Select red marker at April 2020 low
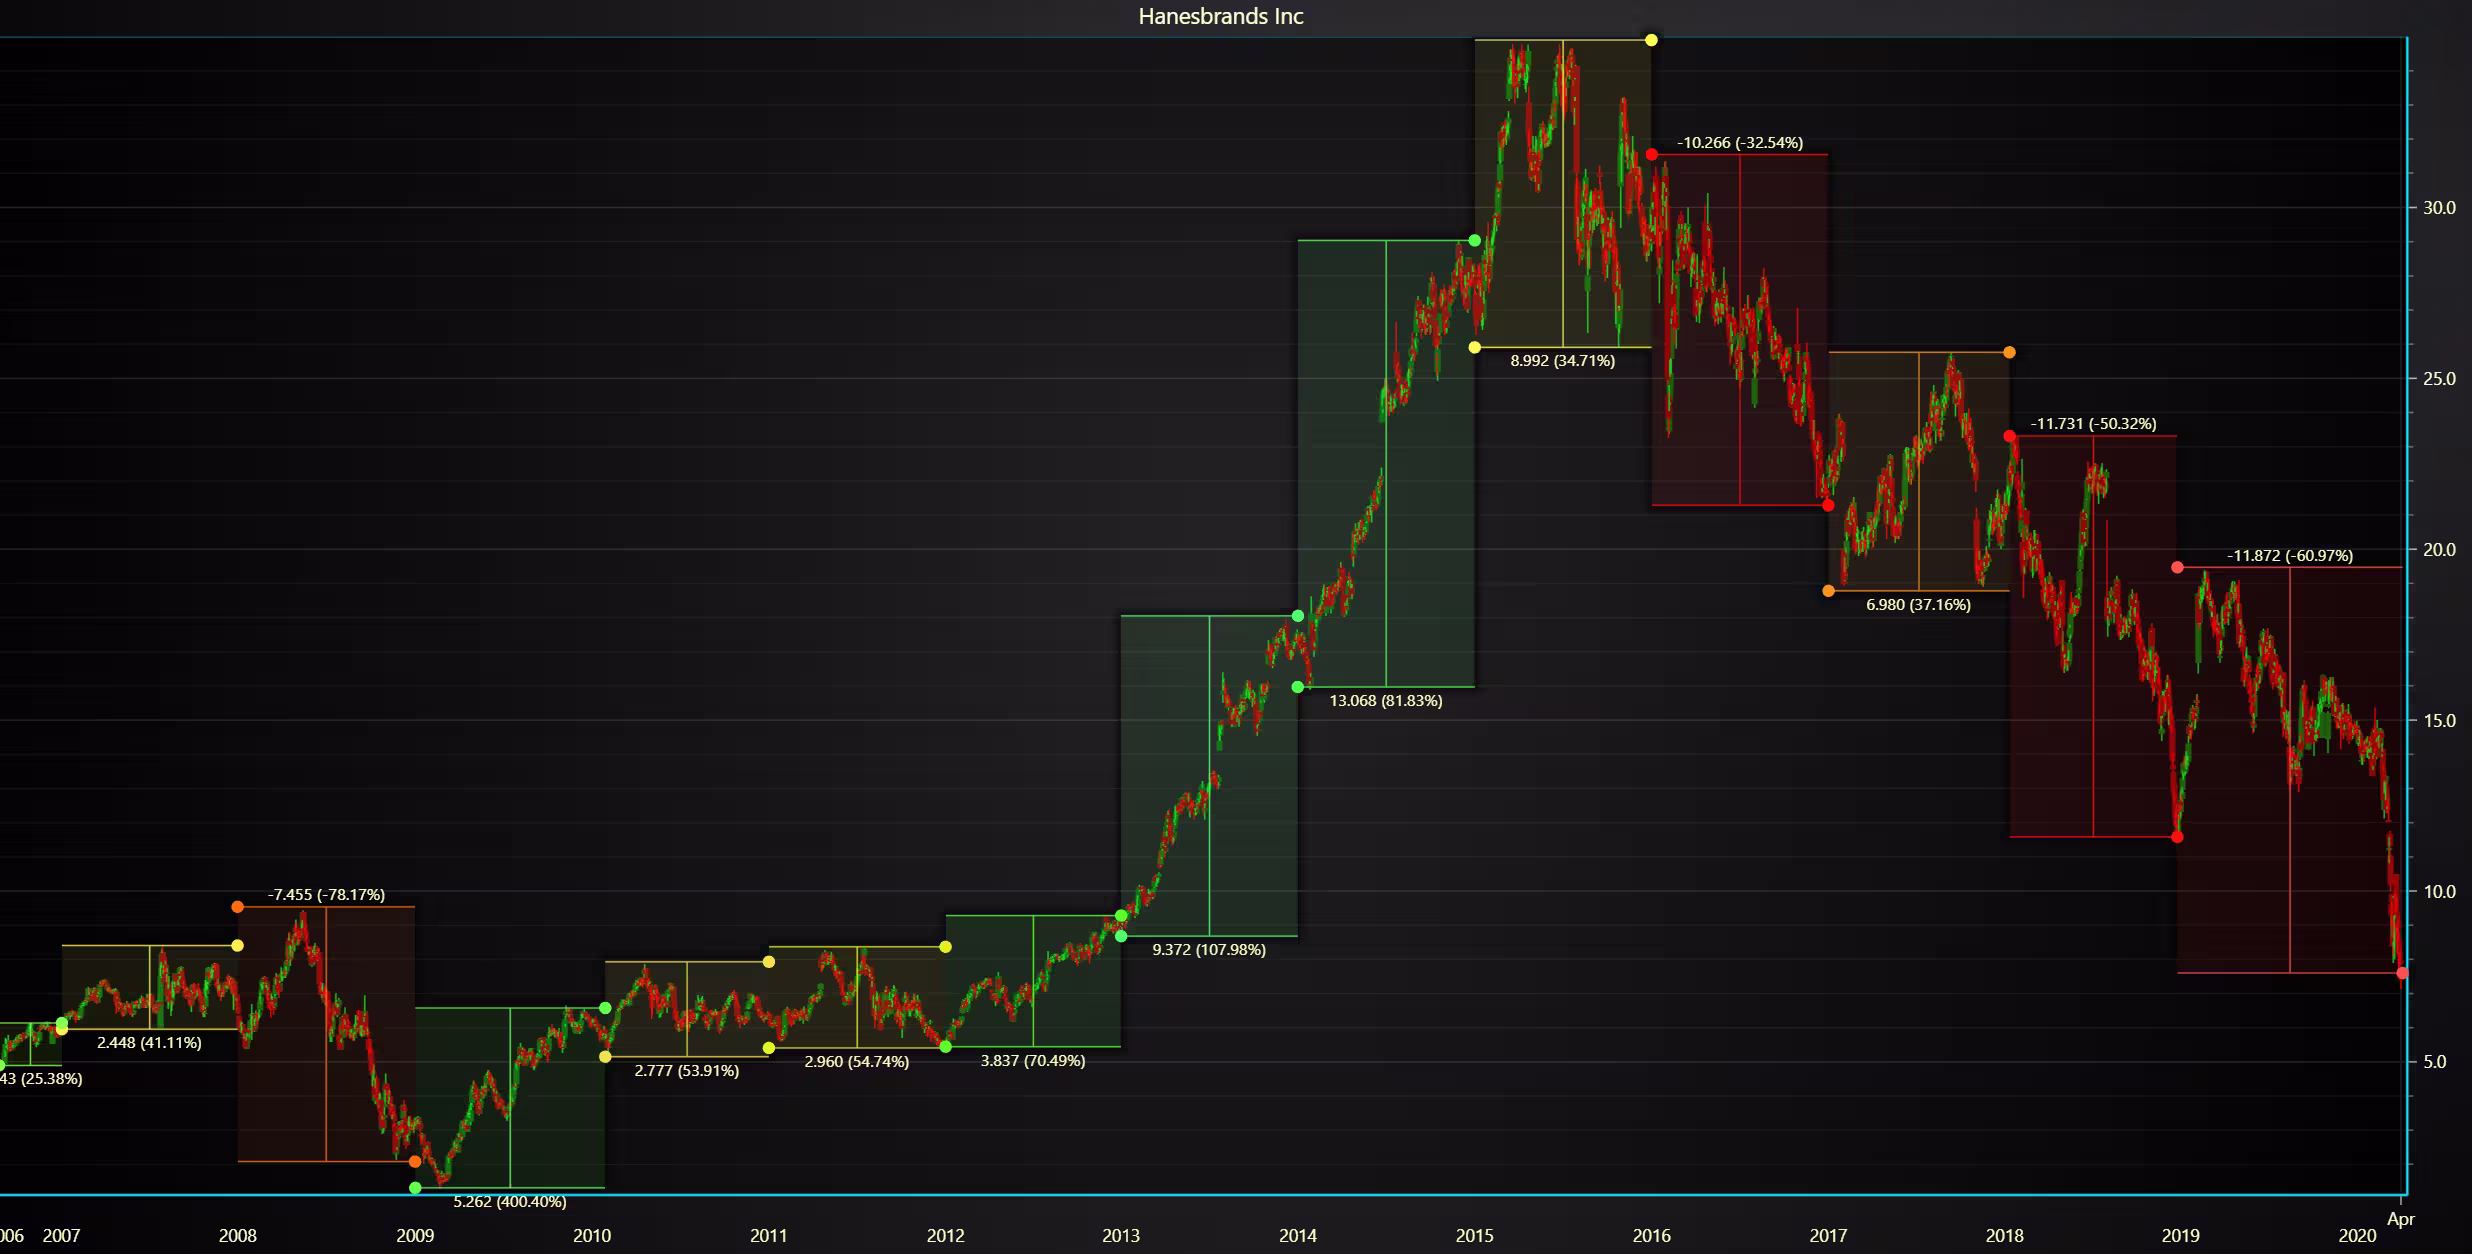2472x1254 pixels. point(2402,973)
